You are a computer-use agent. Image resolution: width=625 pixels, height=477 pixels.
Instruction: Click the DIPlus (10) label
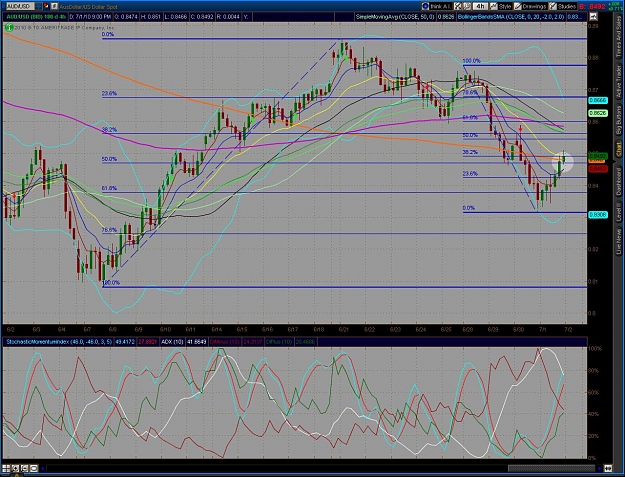coord(279,342)
